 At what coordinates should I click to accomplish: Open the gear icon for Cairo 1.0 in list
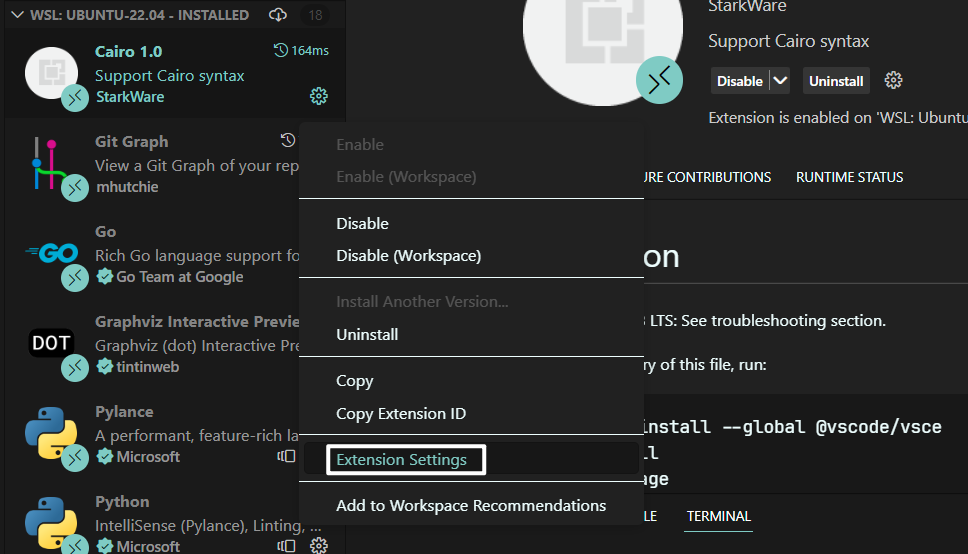click(x=319, y=96)
